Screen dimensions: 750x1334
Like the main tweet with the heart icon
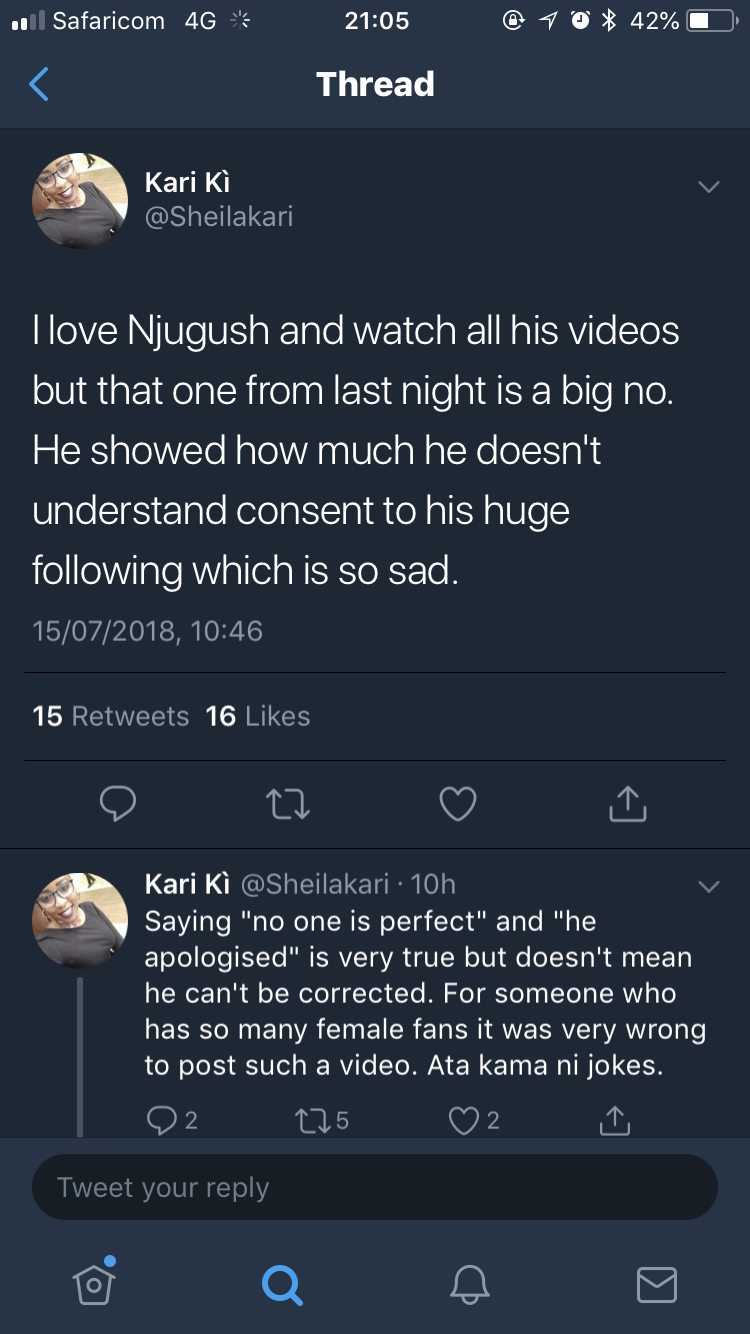pyautogui.click(x=458, y=804)
